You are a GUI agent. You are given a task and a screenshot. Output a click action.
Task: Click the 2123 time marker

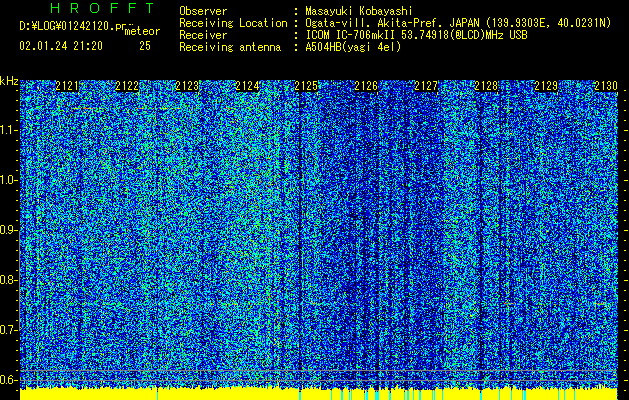[187, 86]
